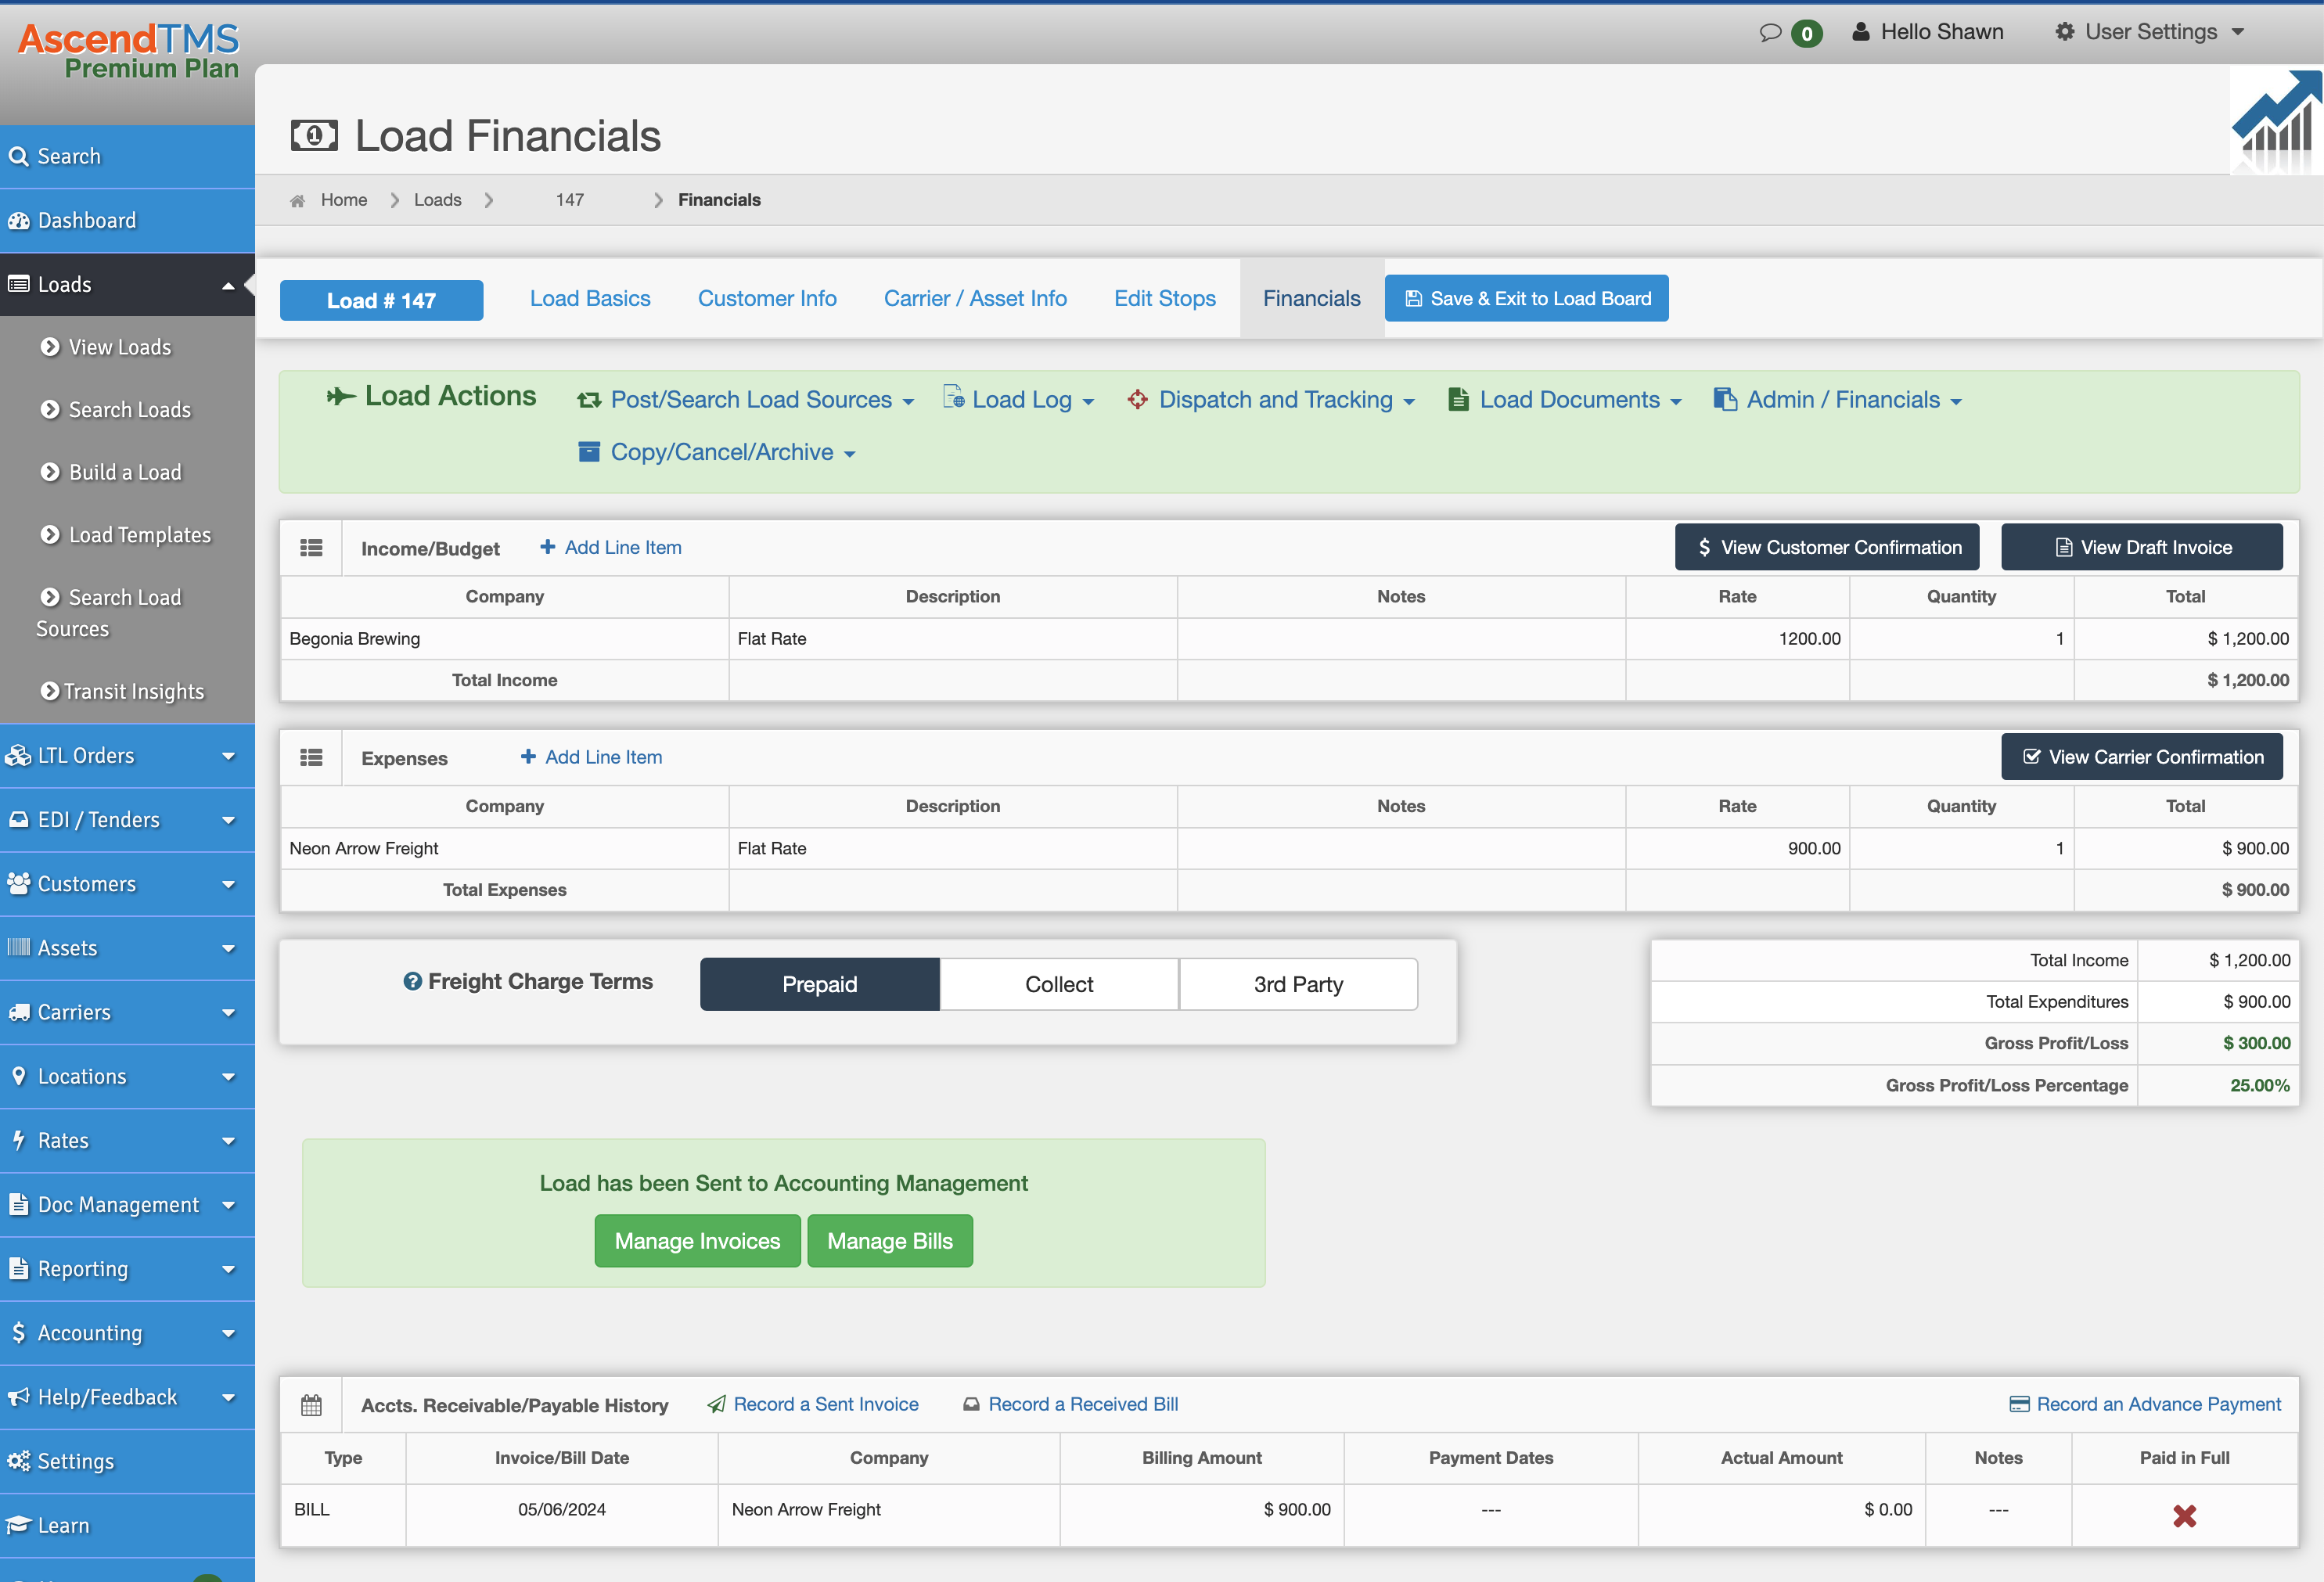Click the Admin / Financials clipboard icon
The width and height of the screenshot is (2324, 1582).
(1724, 399)
